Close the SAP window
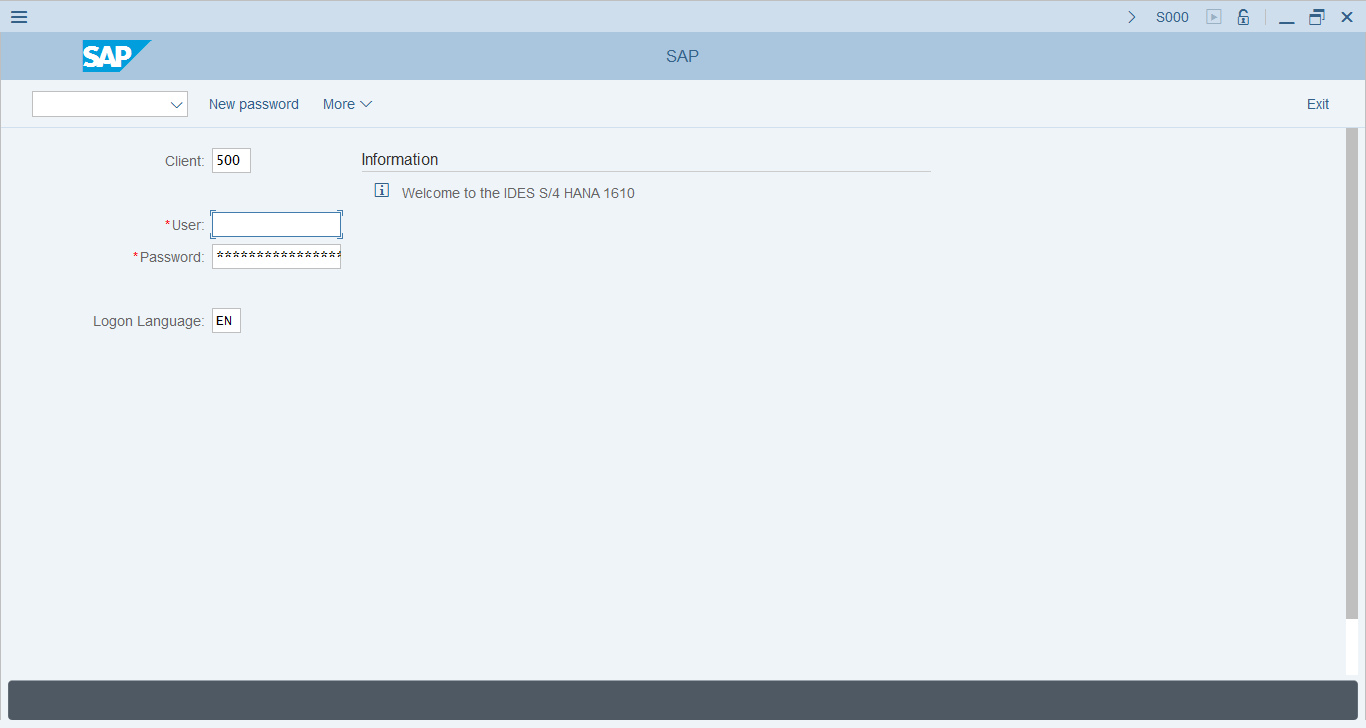The image size is (1366, 728). coord(1346,17)
